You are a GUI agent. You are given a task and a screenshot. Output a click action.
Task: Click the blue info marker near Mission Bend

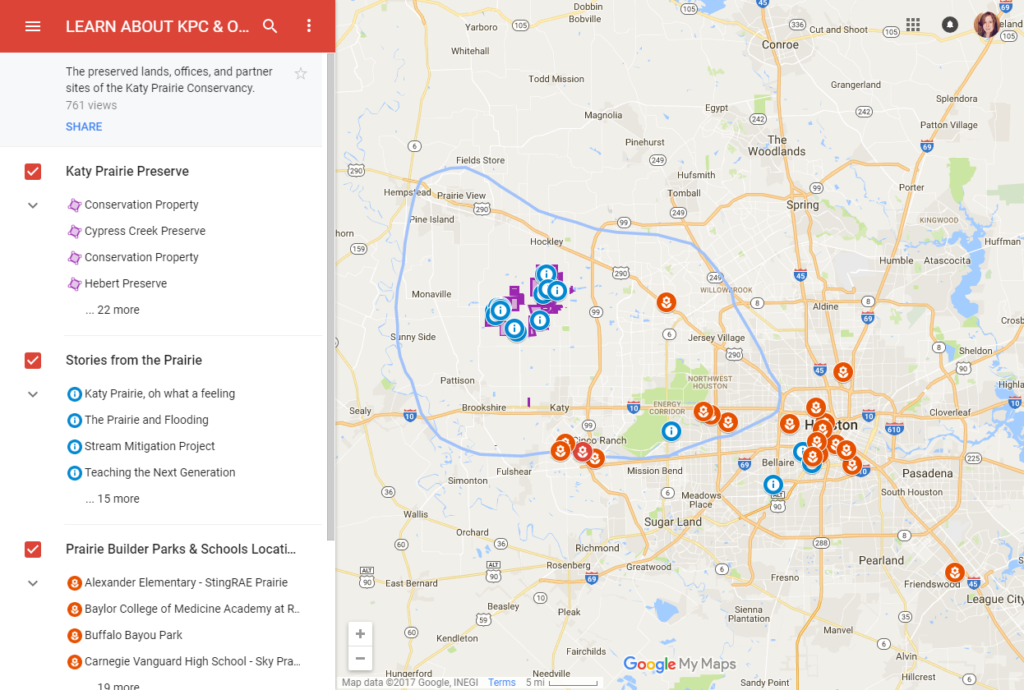click(x=671, y=432)
